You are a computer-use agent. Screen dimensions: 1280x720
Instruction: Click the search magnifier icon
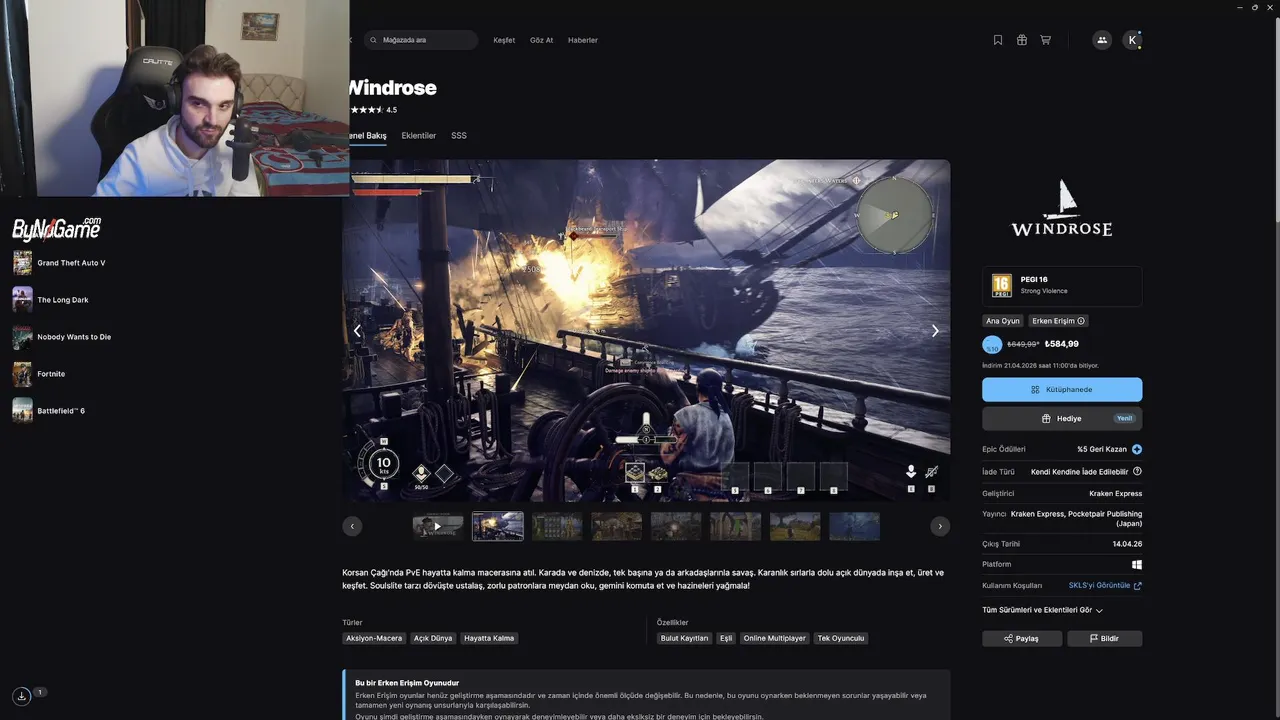point(374,40)
